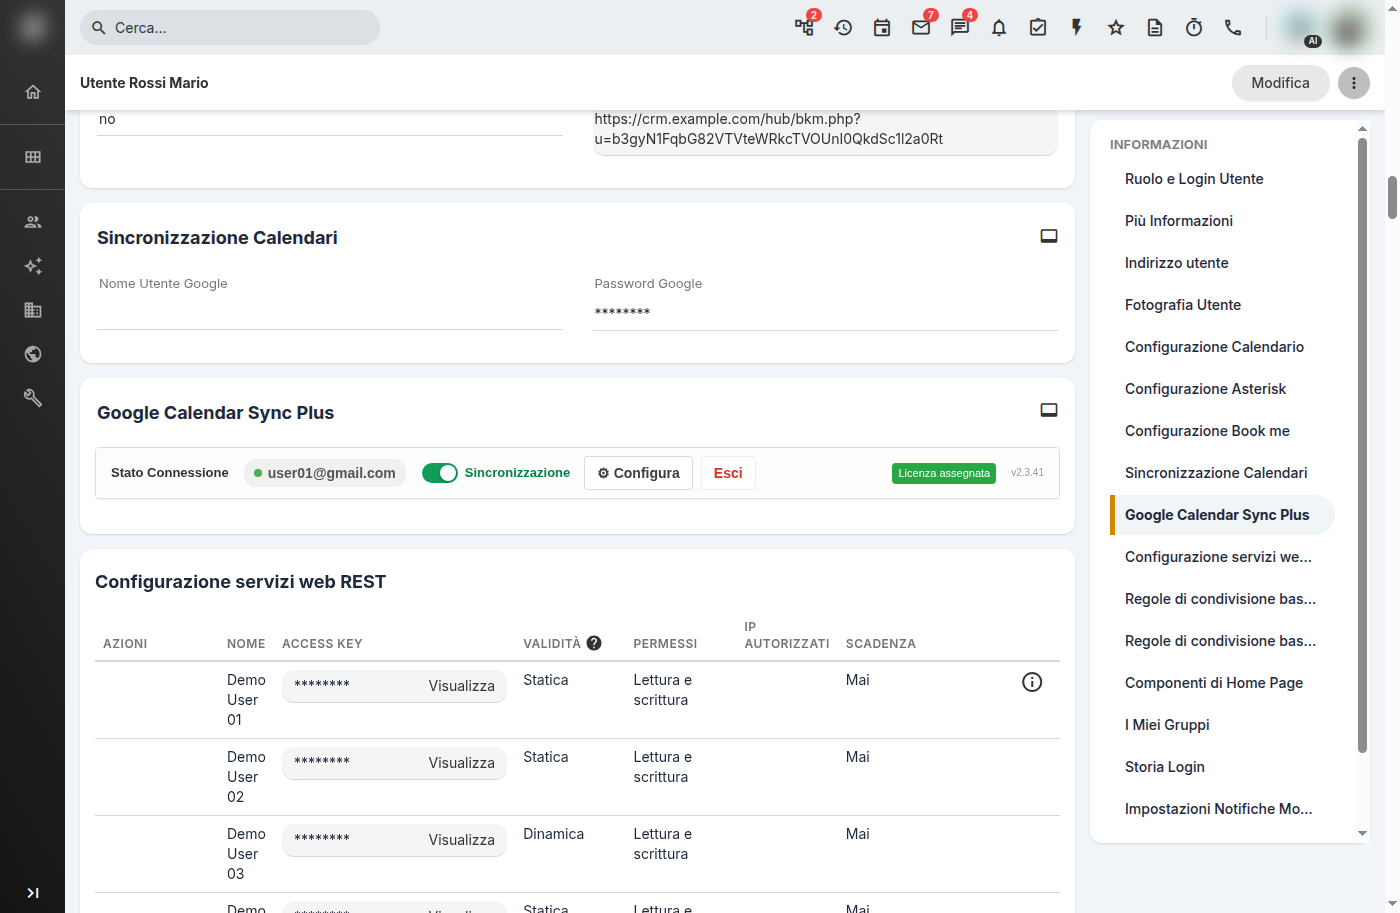This screenshot has height=913, width=1400.
Task: Click Visualizza for Demo User 02 access key
Action: click(462, 763)
